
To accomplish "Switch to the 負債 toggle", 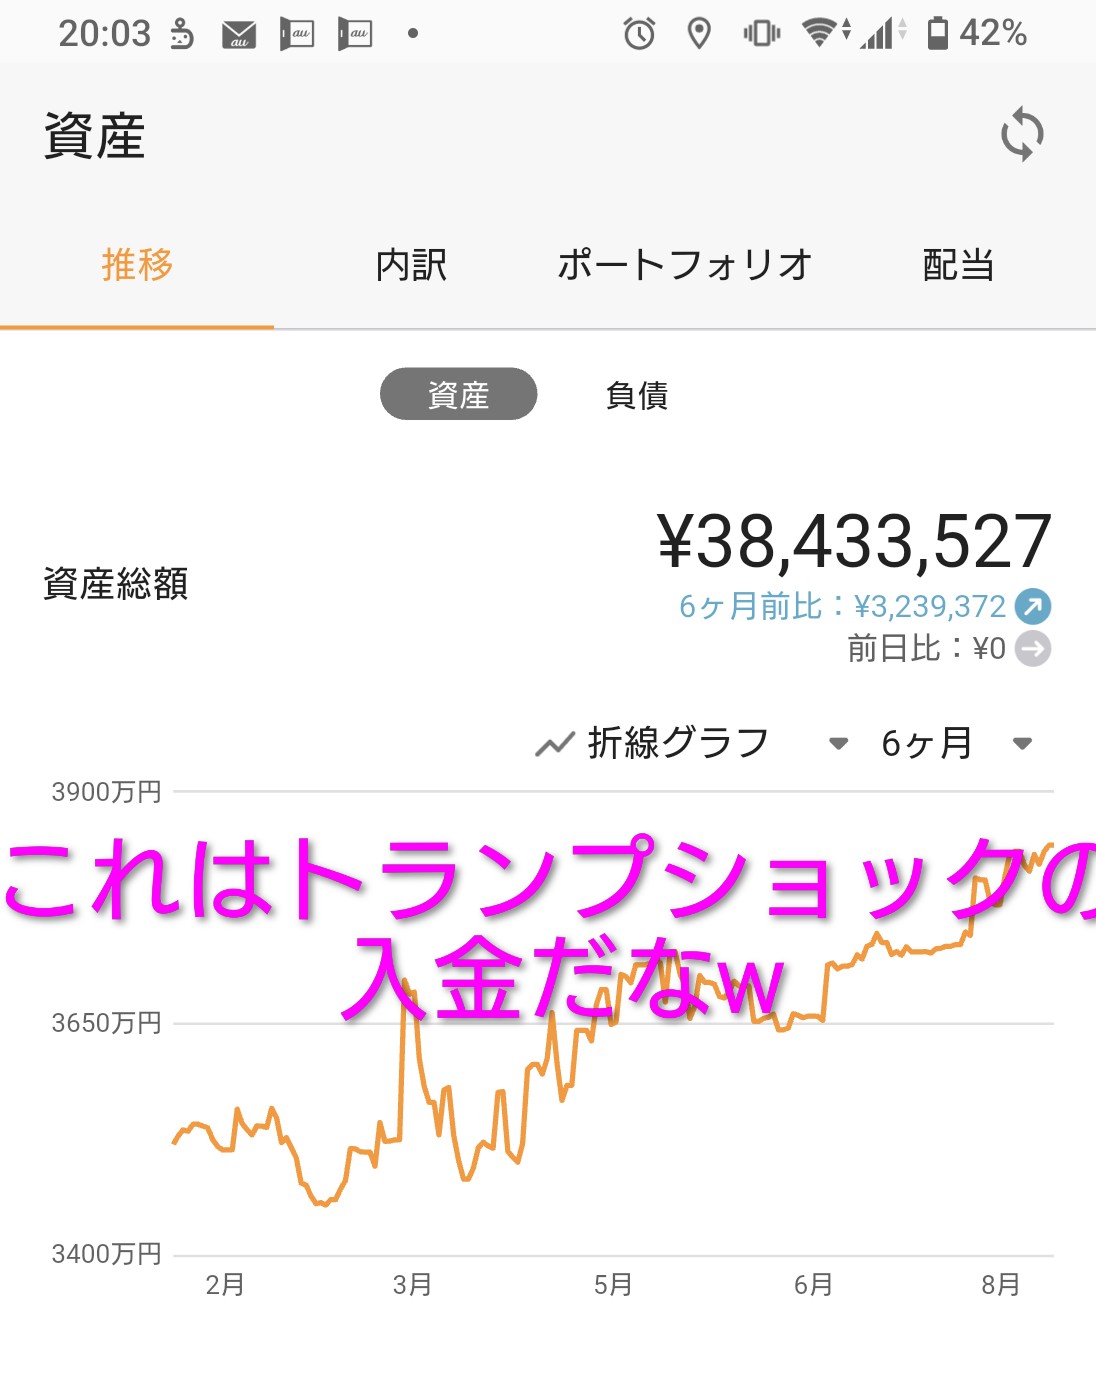I will tap(637, 395).
